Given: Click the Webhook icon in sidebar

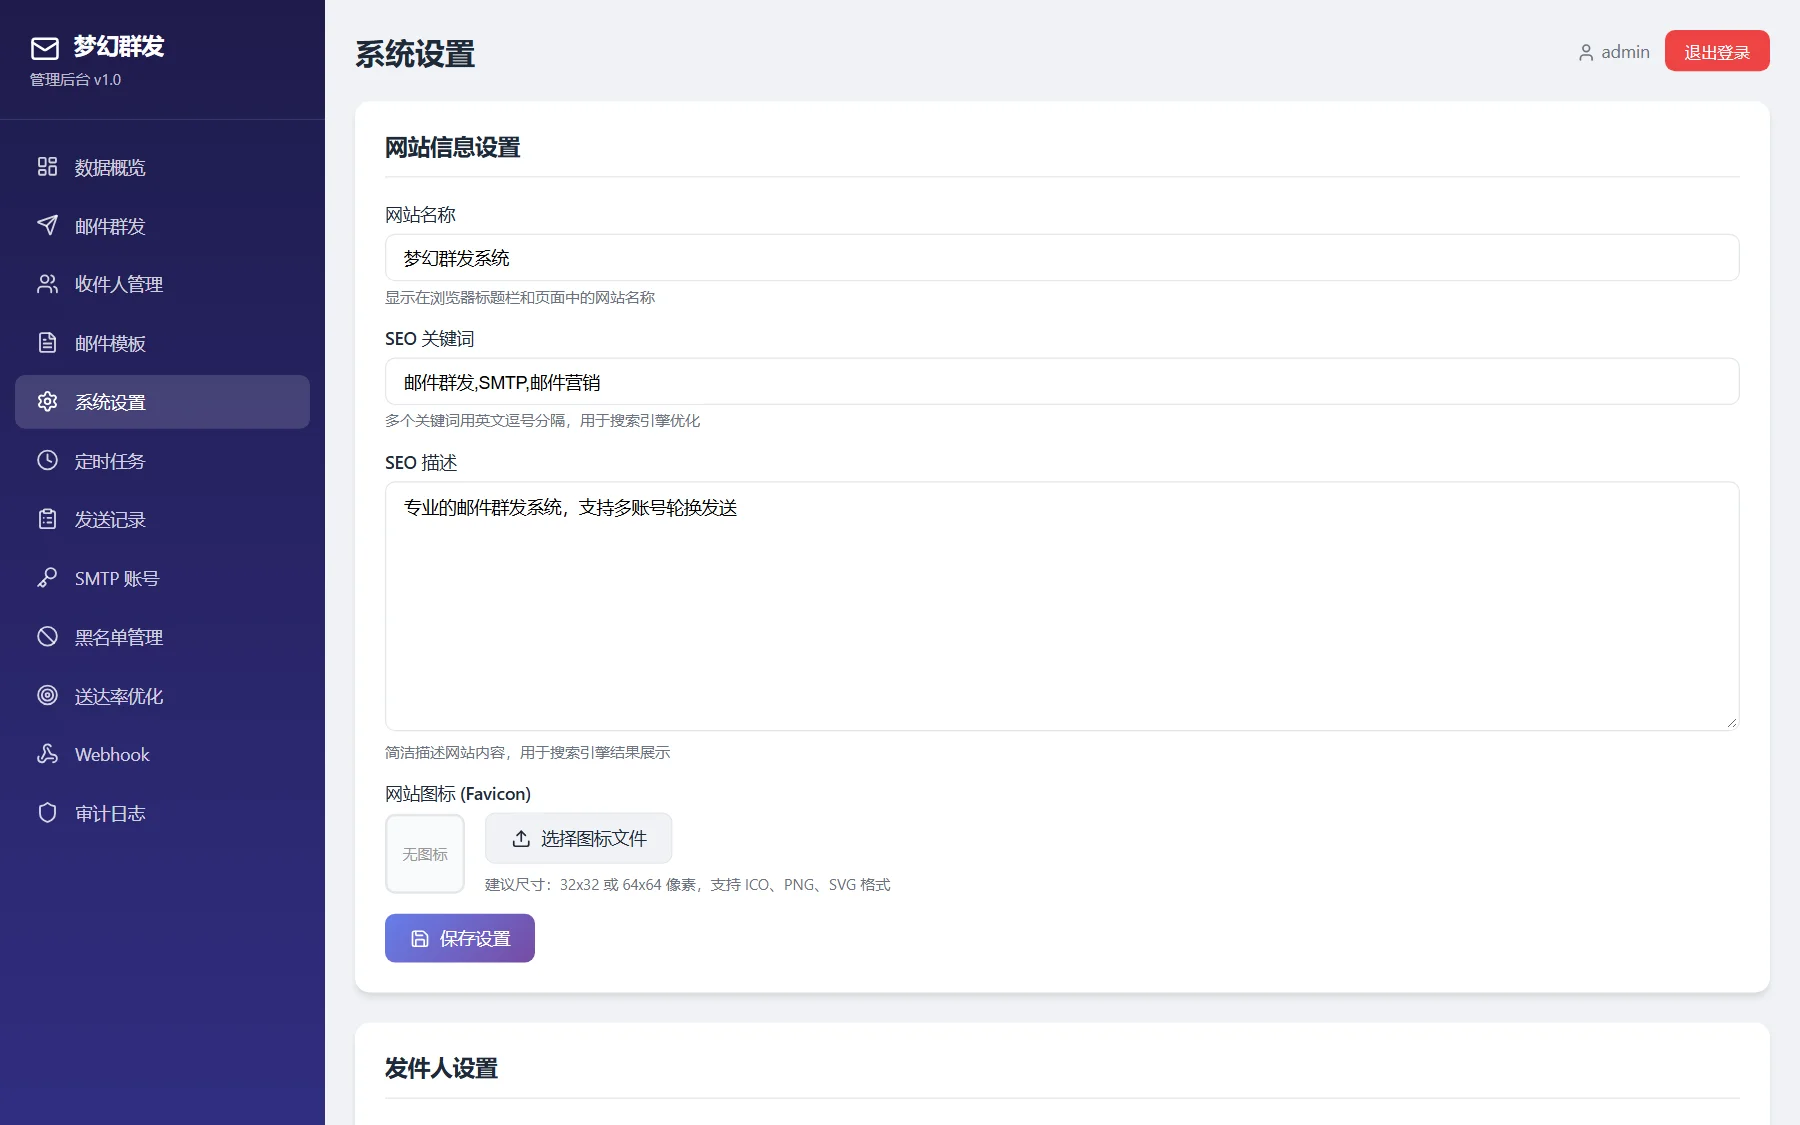Looking at the screenshot, I should (x=47, y=754).
